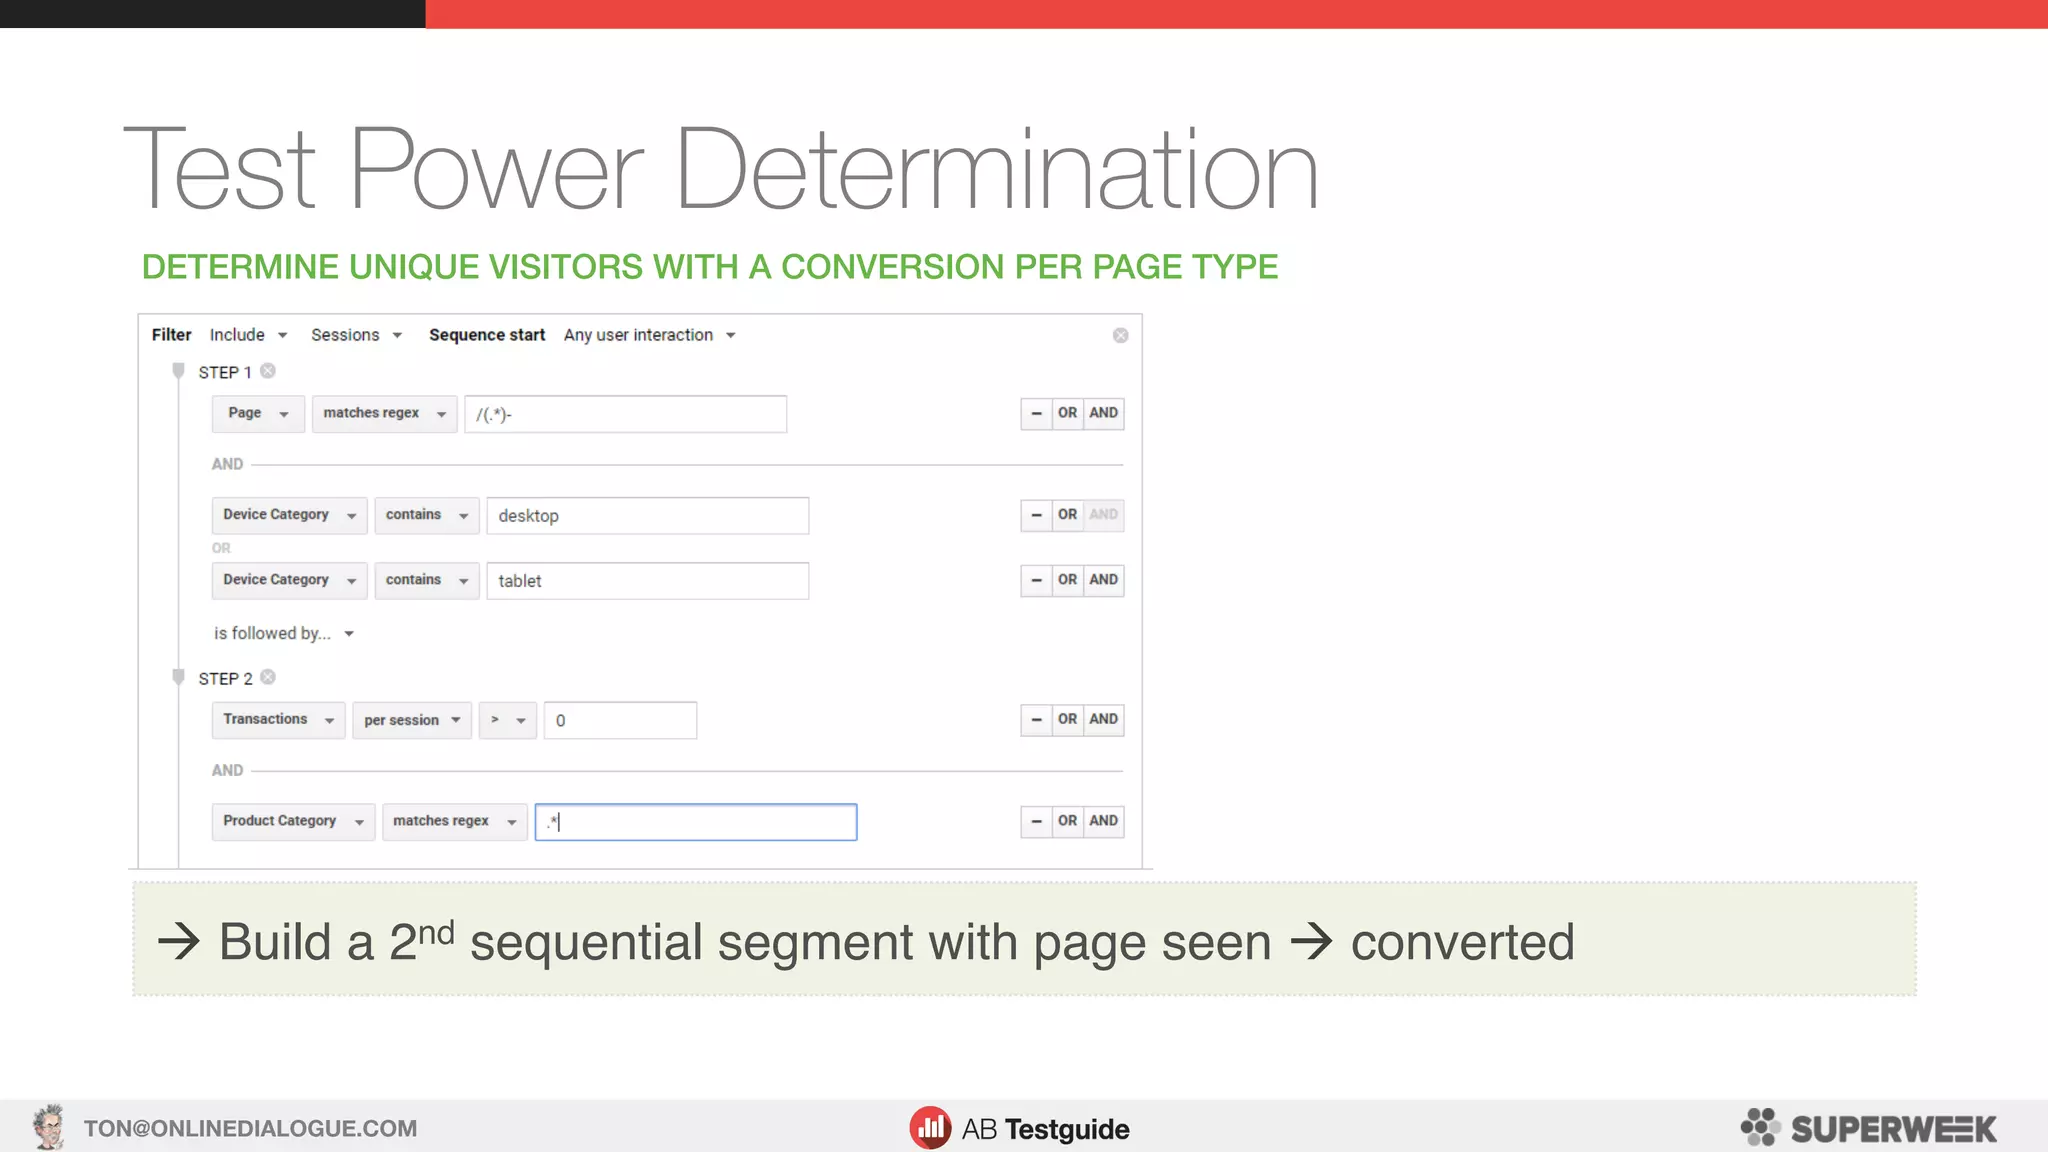Remove the desktop condition with minus button
This screenshot has width=2048, height=1152.
click(x=1036, y=515)
